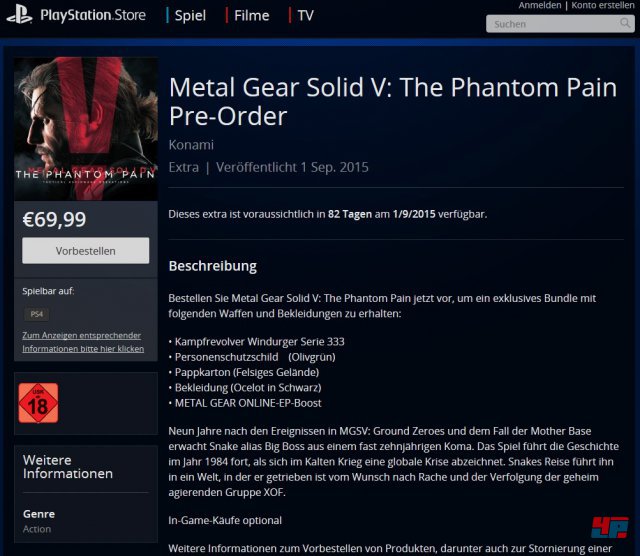
Task: Click the USK 18 age rating badge
Action: 38,403
